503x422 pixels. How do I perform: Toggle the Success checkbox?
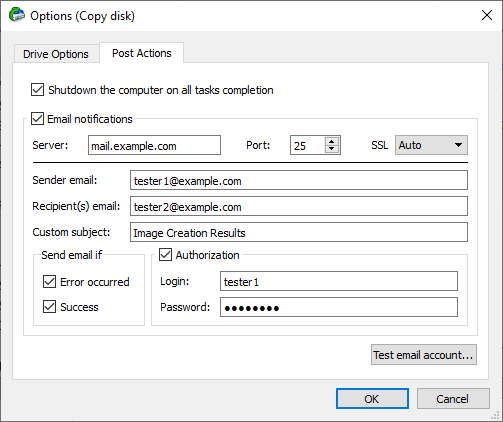49,307
